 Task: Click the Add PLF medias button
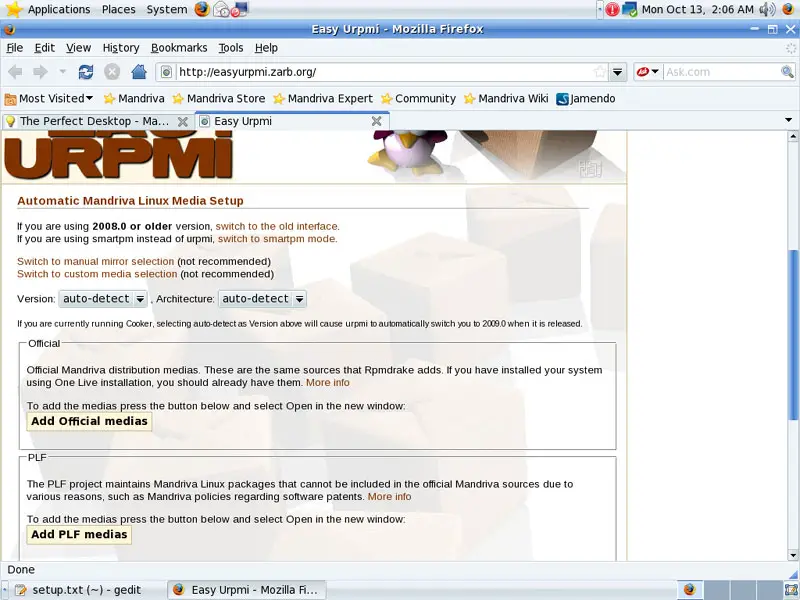pos(79,534)
